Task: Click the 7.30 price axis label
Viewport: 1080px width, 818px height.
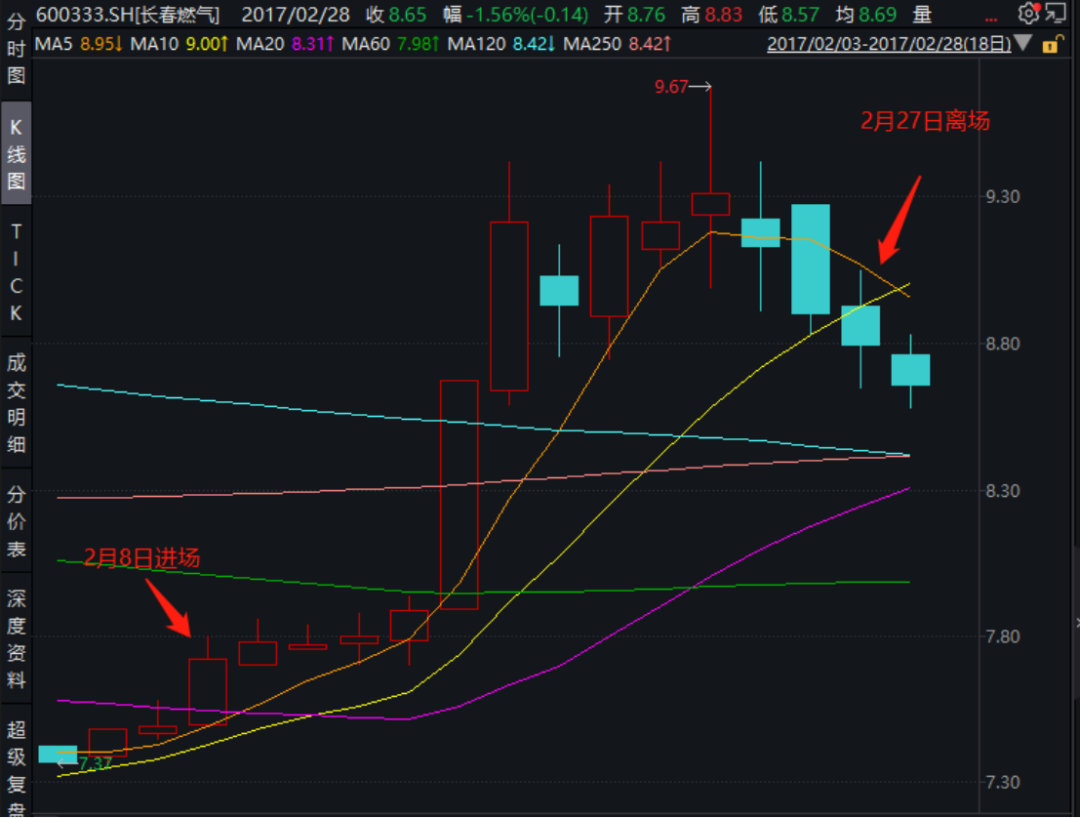Action: (x=1002, y=783)
